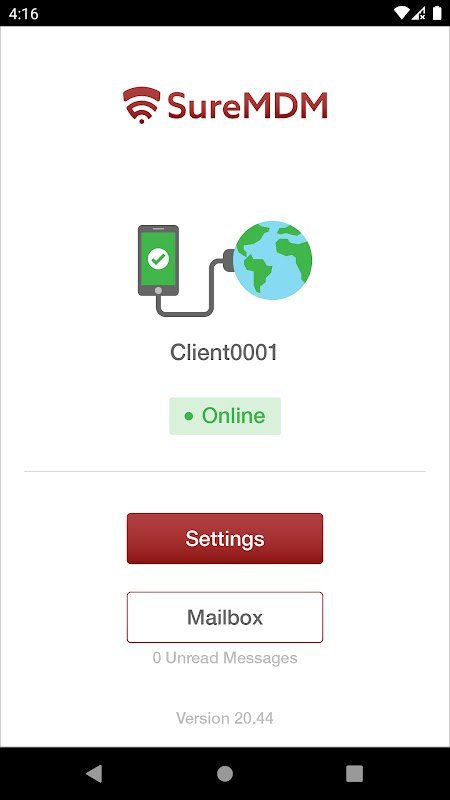Viewport: 450px width, 800px height.
Task: Open the Settings button
Action: 225,538
